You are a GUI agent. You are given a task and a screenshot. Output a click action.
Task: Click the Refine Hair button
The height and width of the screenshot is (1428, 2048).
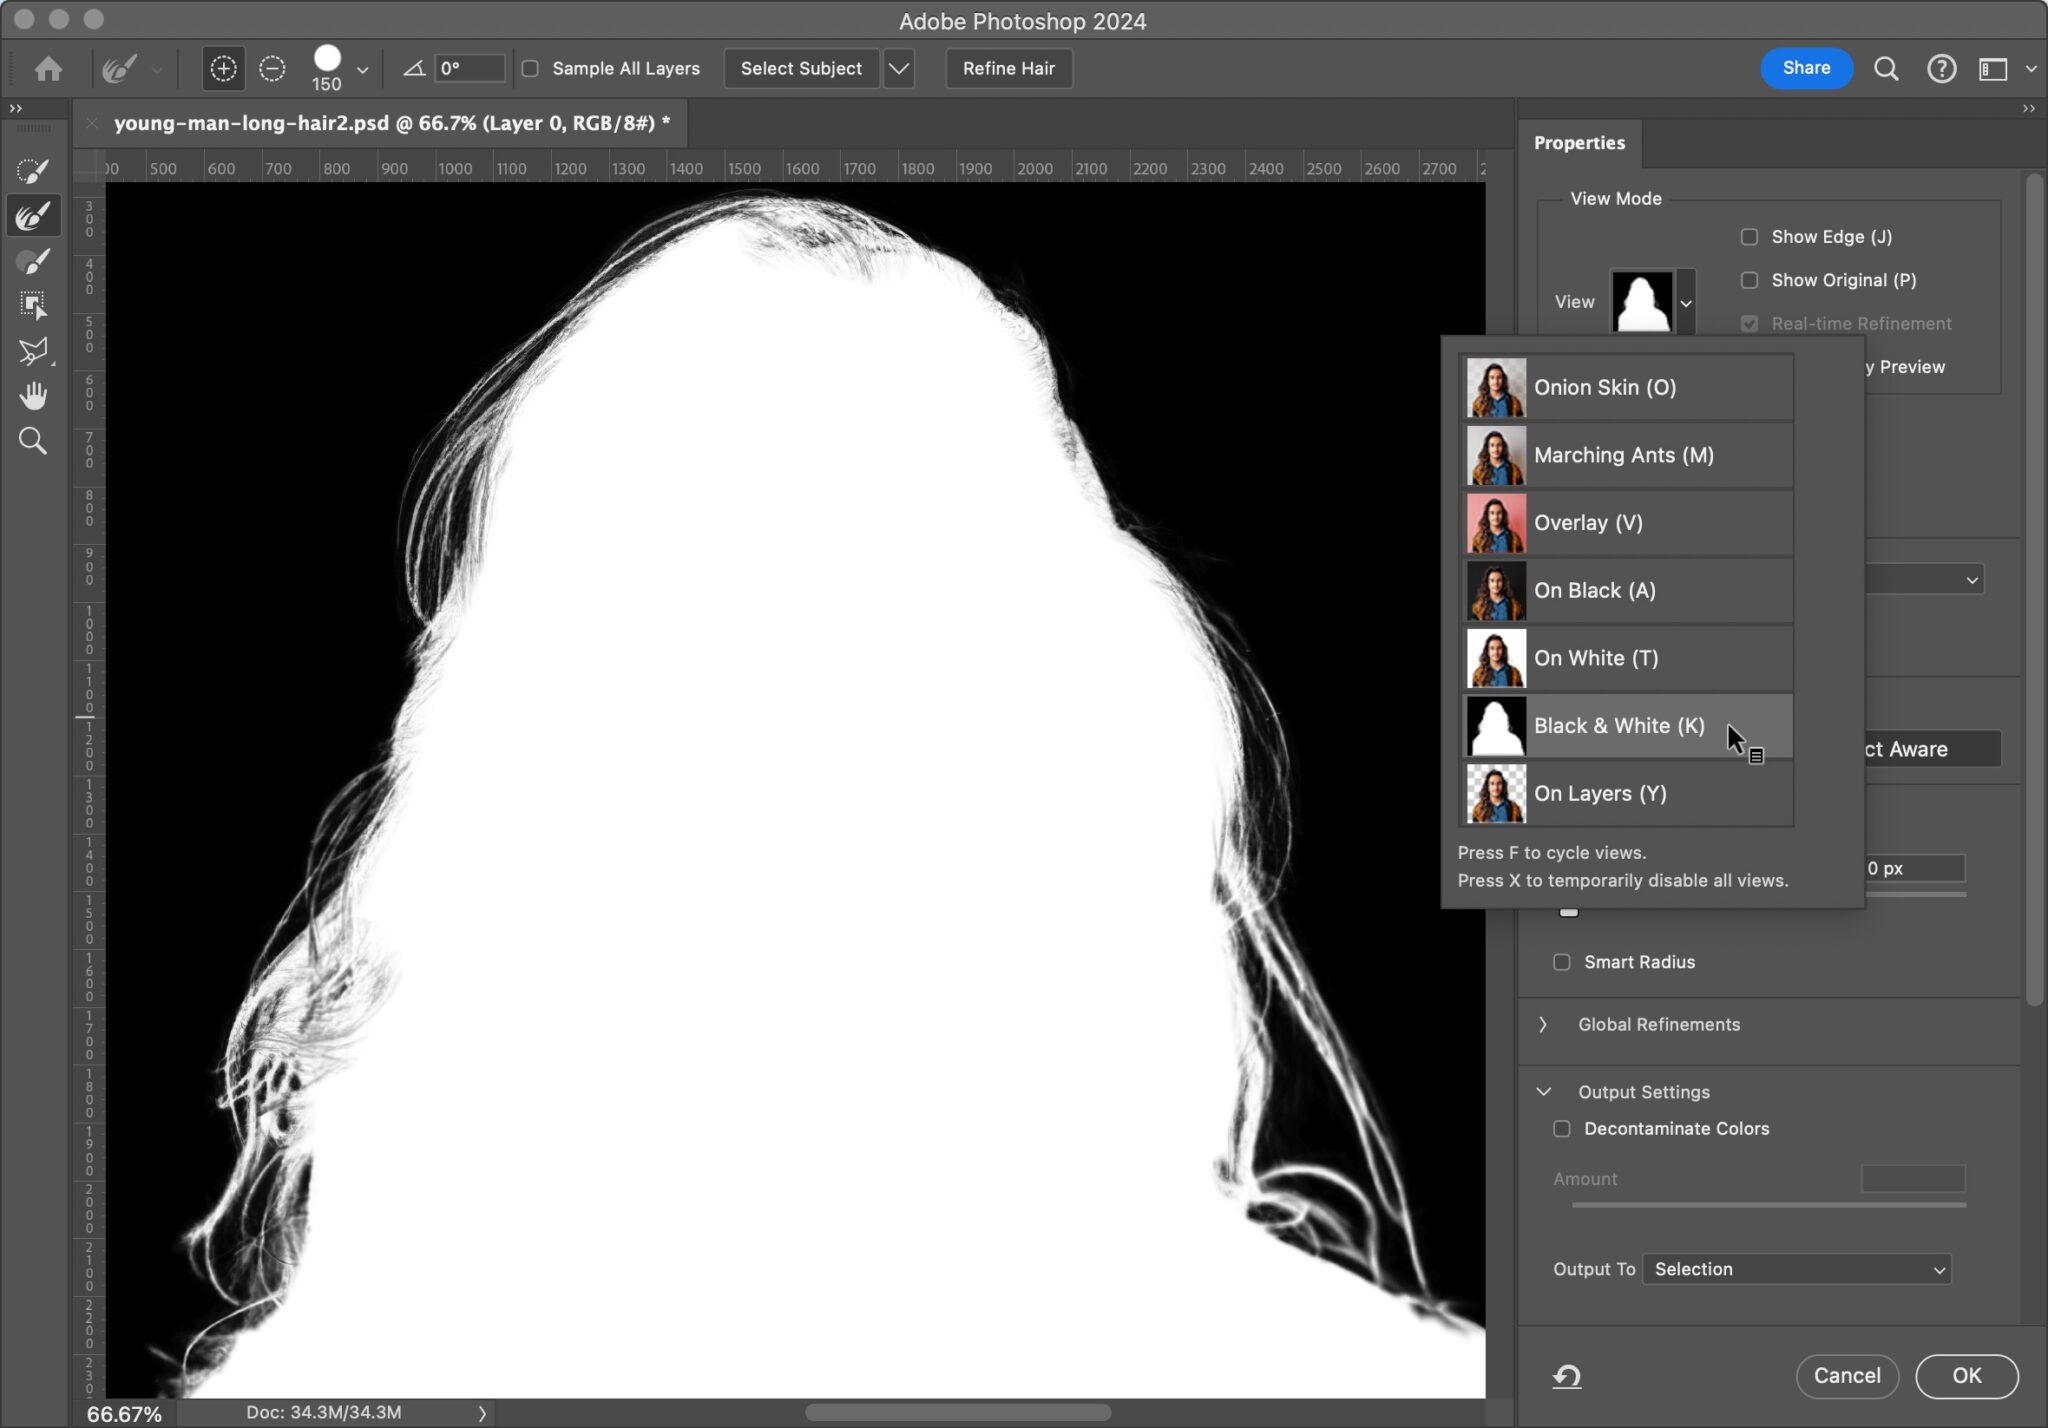coord(1008,68)
